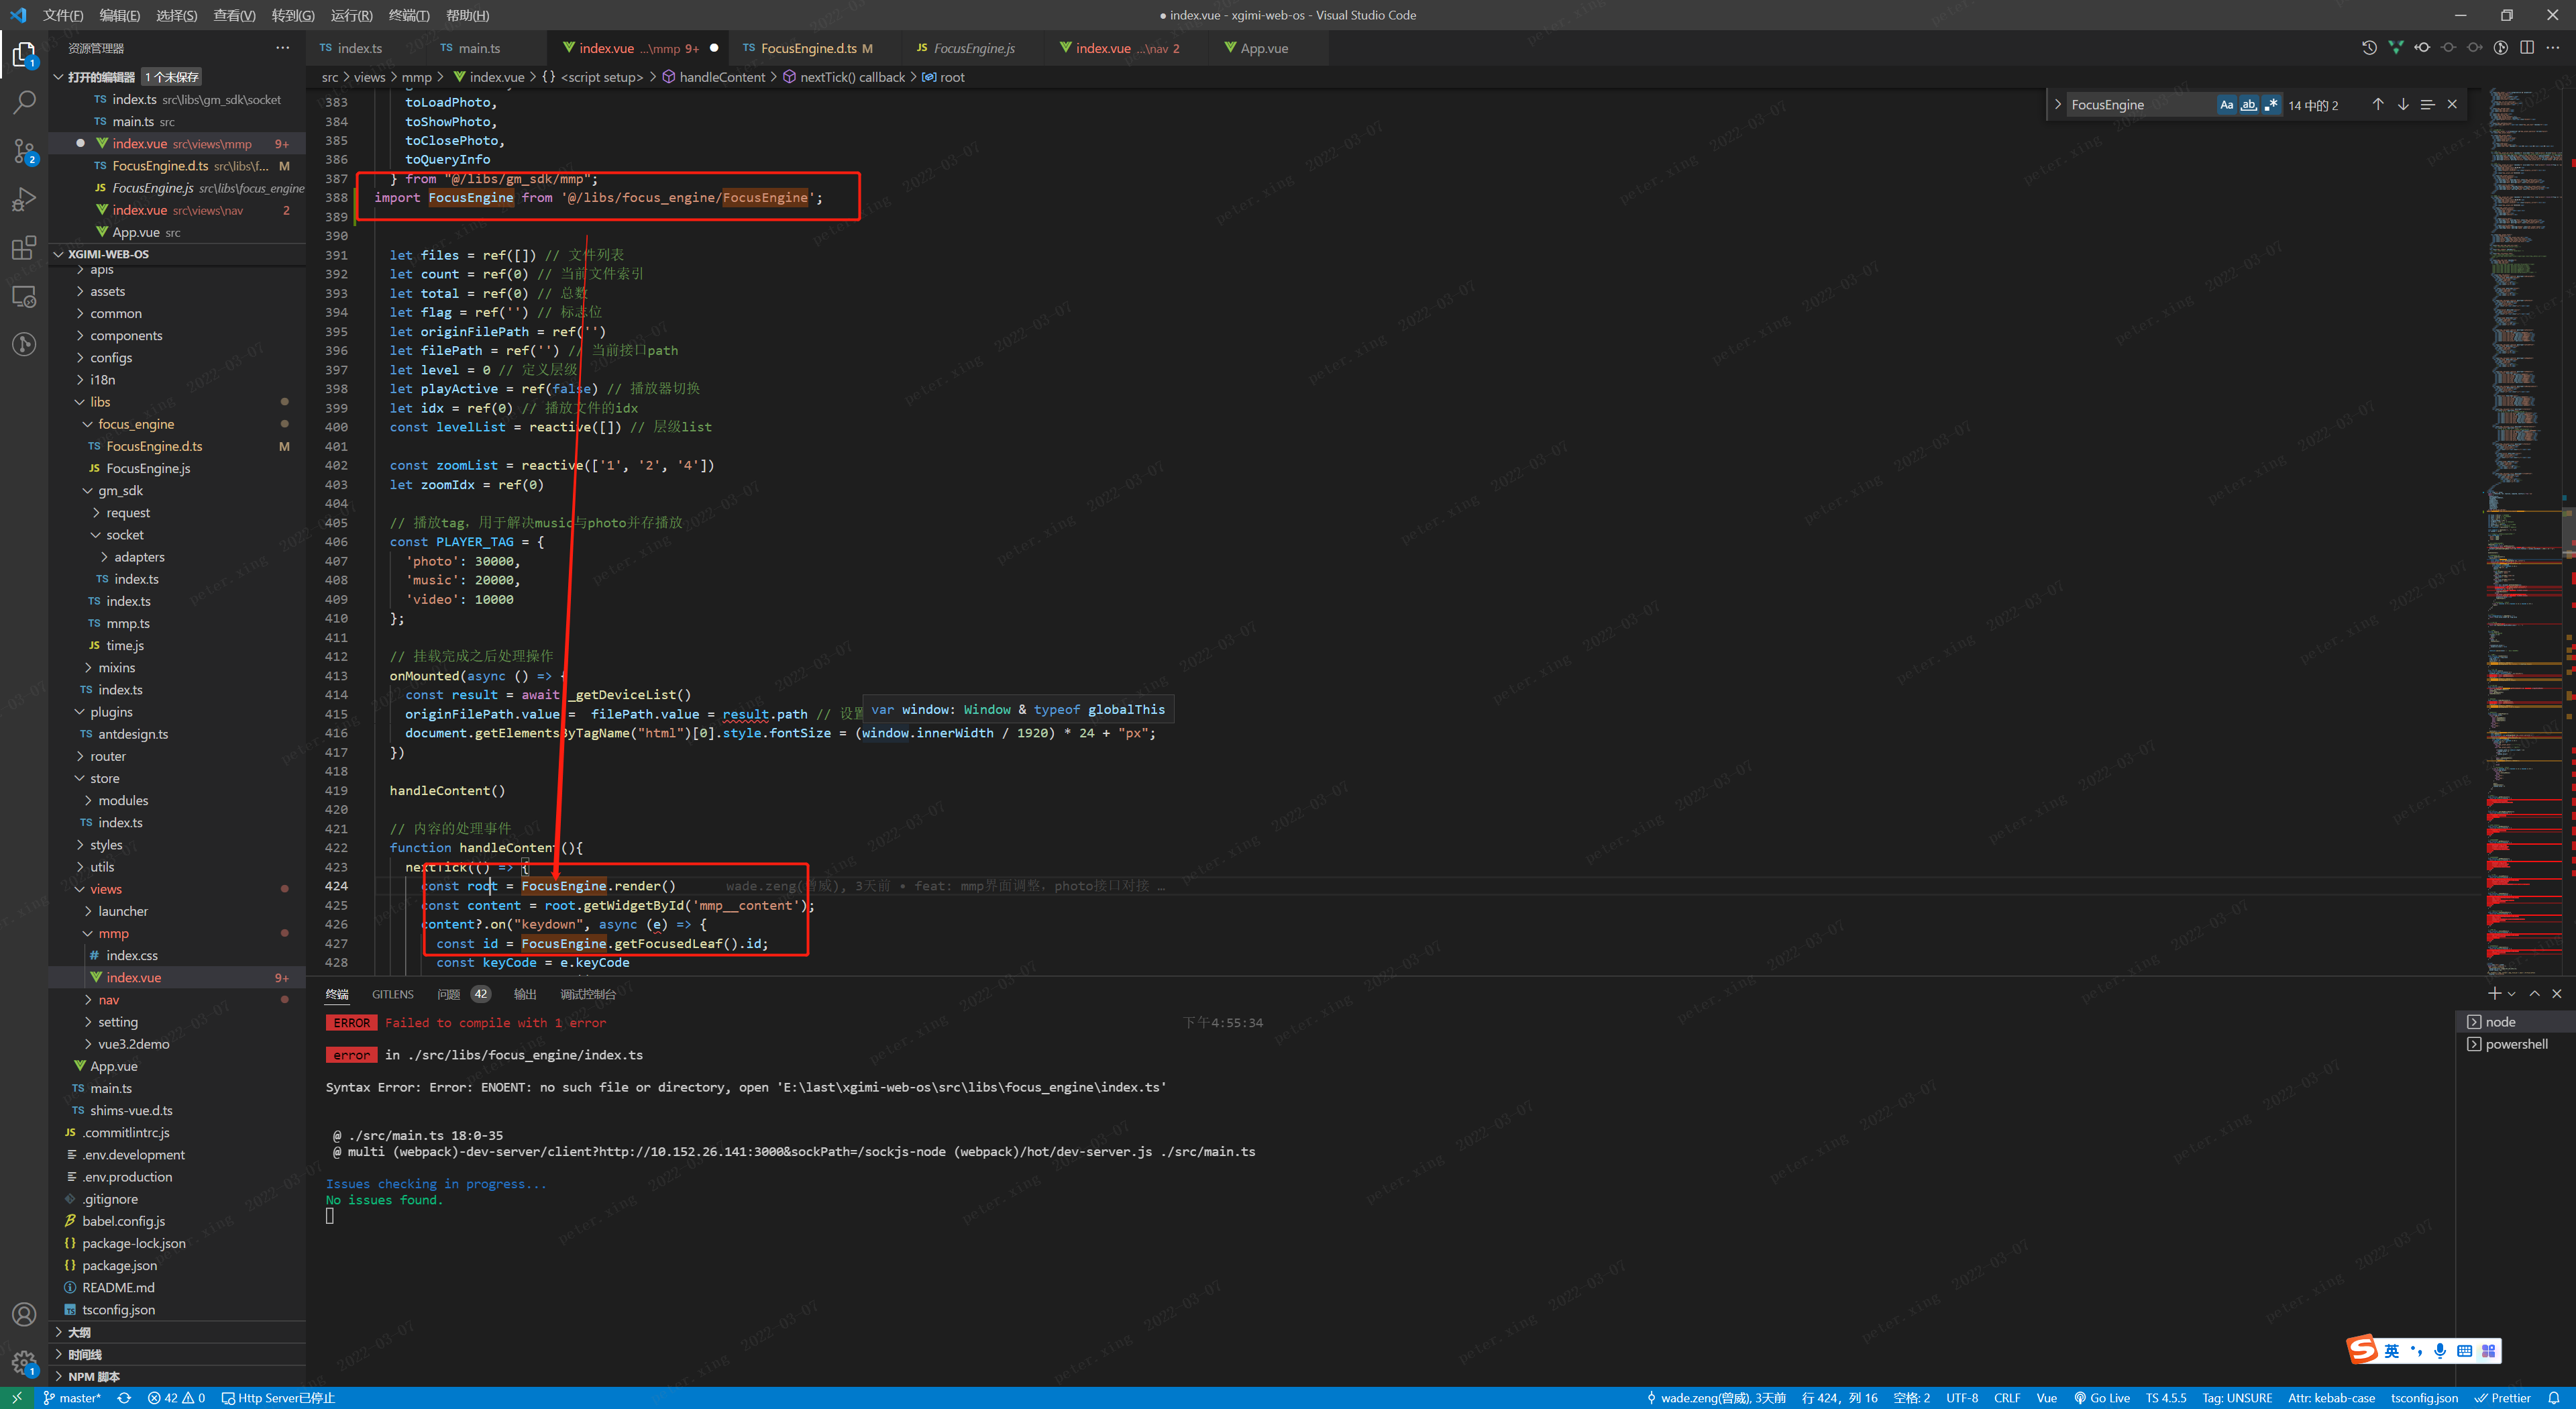
Task: Open the notifications bell in status bar
Action: 2553,1398
